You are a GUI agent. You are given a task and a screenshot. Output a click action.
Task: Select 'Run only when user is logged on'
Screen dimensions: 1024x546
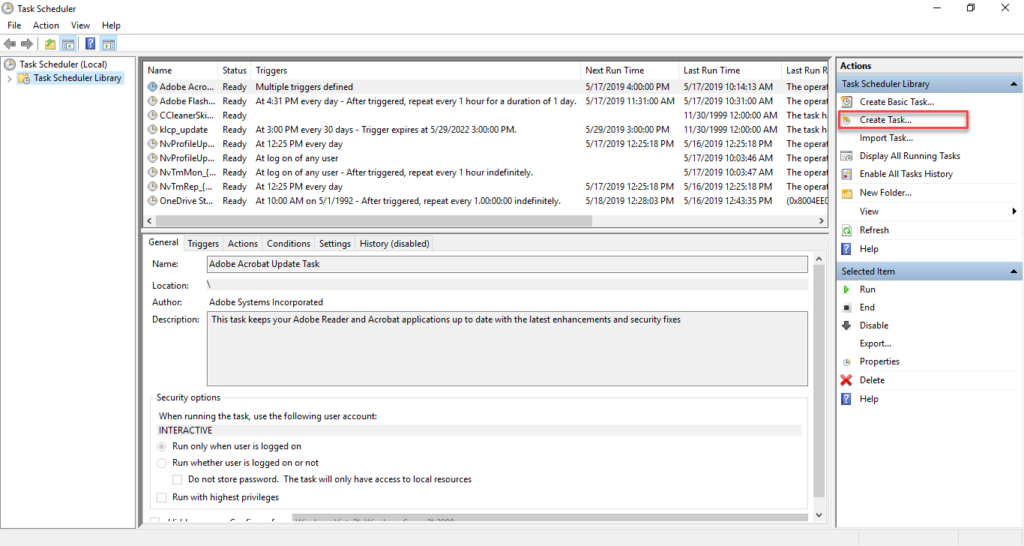pos(162,446)
